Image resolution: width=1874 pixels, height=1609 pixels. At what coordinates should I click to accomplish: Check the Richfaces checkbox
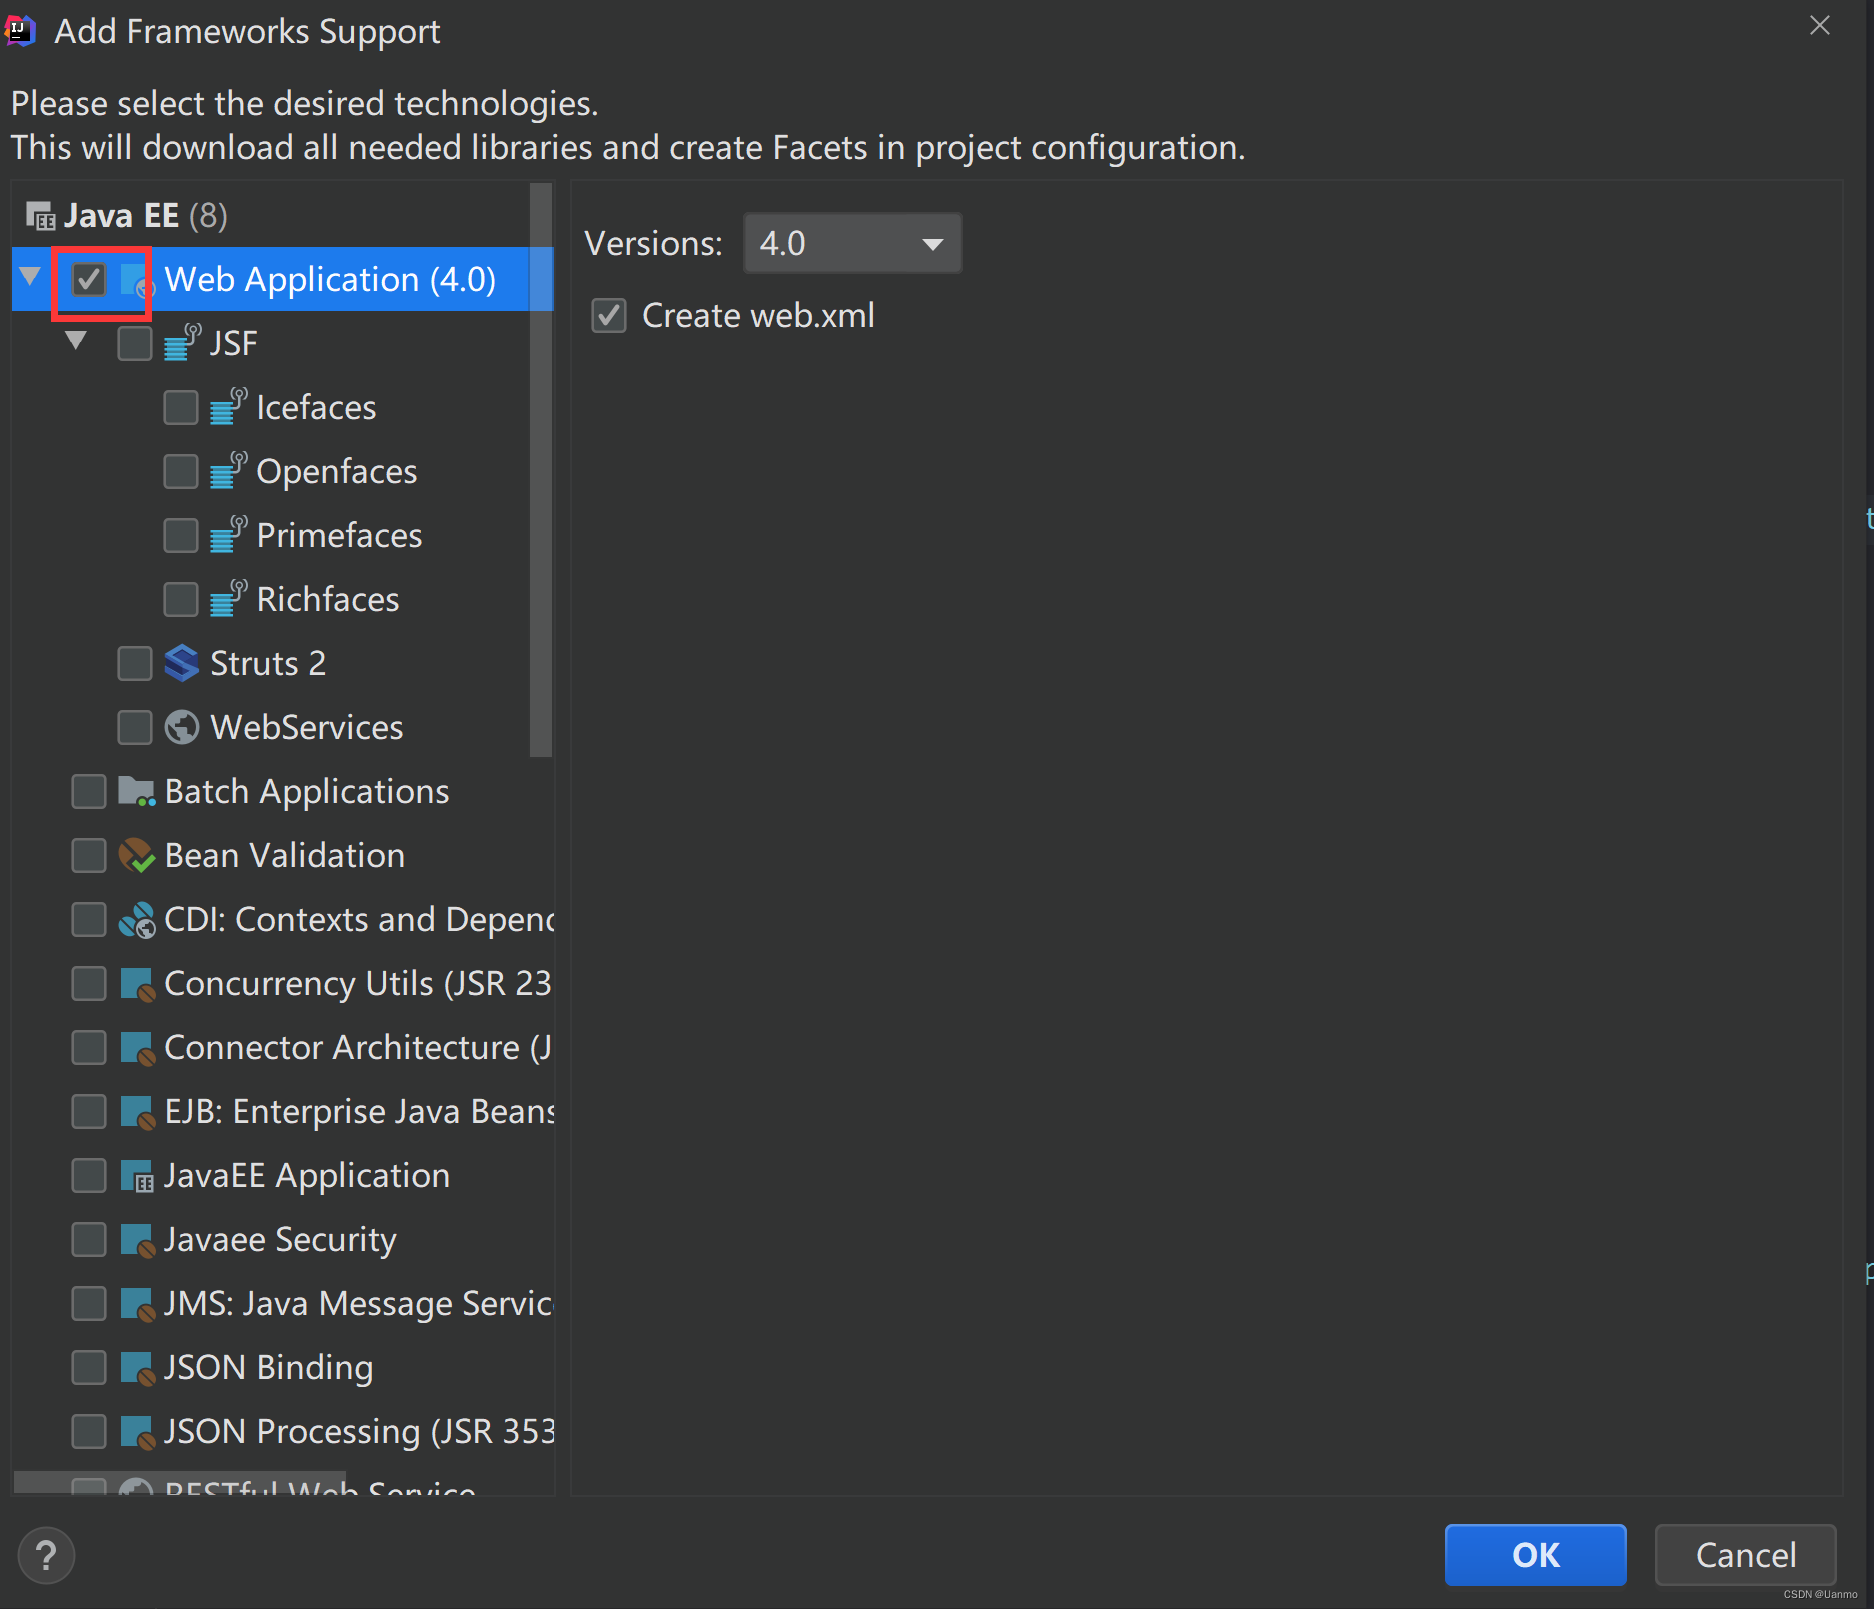181,599
